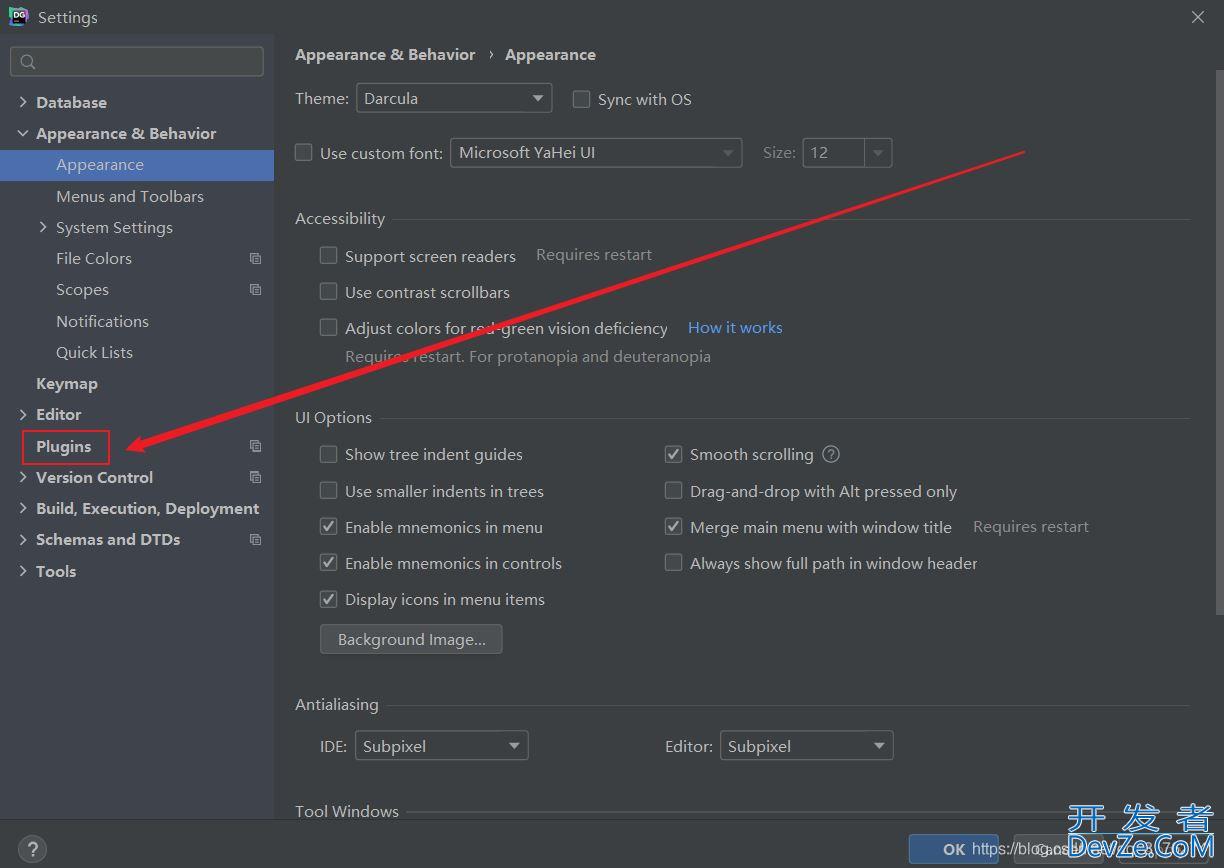The height and width of the screenshot is (868, 1224).
Task: Uncheck Merge main menu with window title
Action: tap(673, 526)
